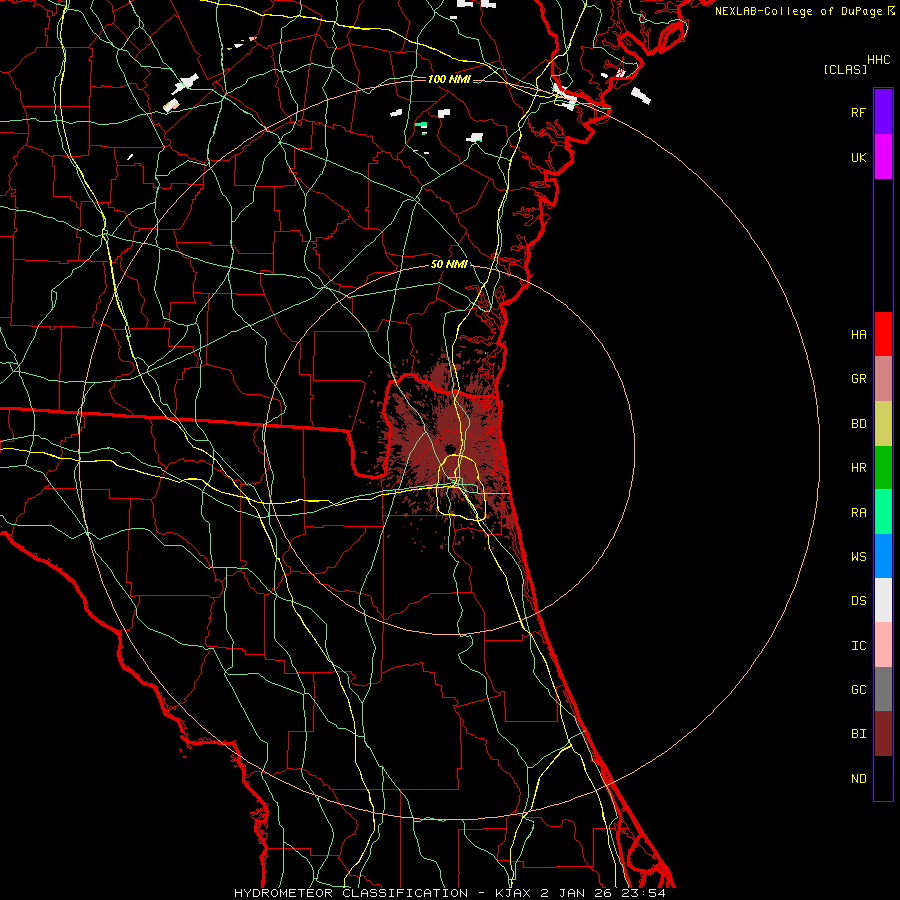
Task: Click the small green RA echo near top
Action: coord(421,124)
